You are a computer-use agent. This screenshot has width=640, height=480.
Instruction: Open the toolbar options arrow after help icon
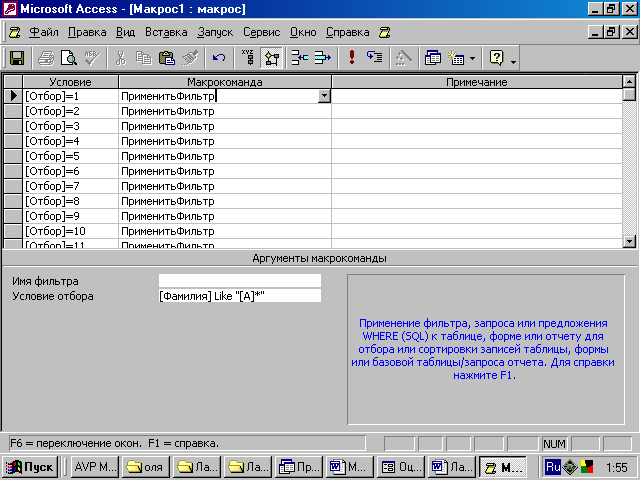tap(513, 61)
